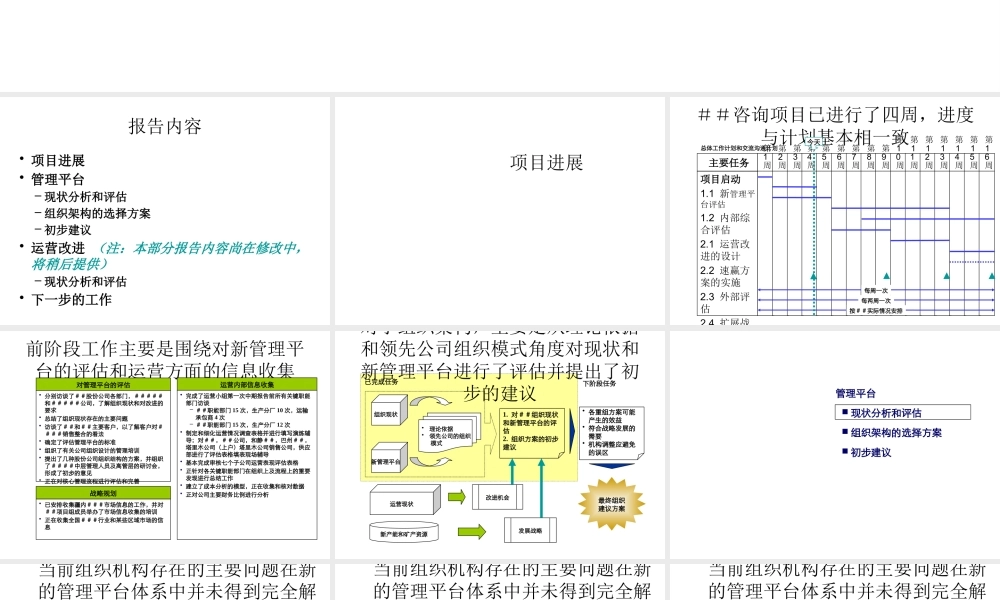Image resolution: width=1000 pixels, height=600 pixels.
Task: Click the green arrow pointing to 改进机会
Action: pos(457,497)
